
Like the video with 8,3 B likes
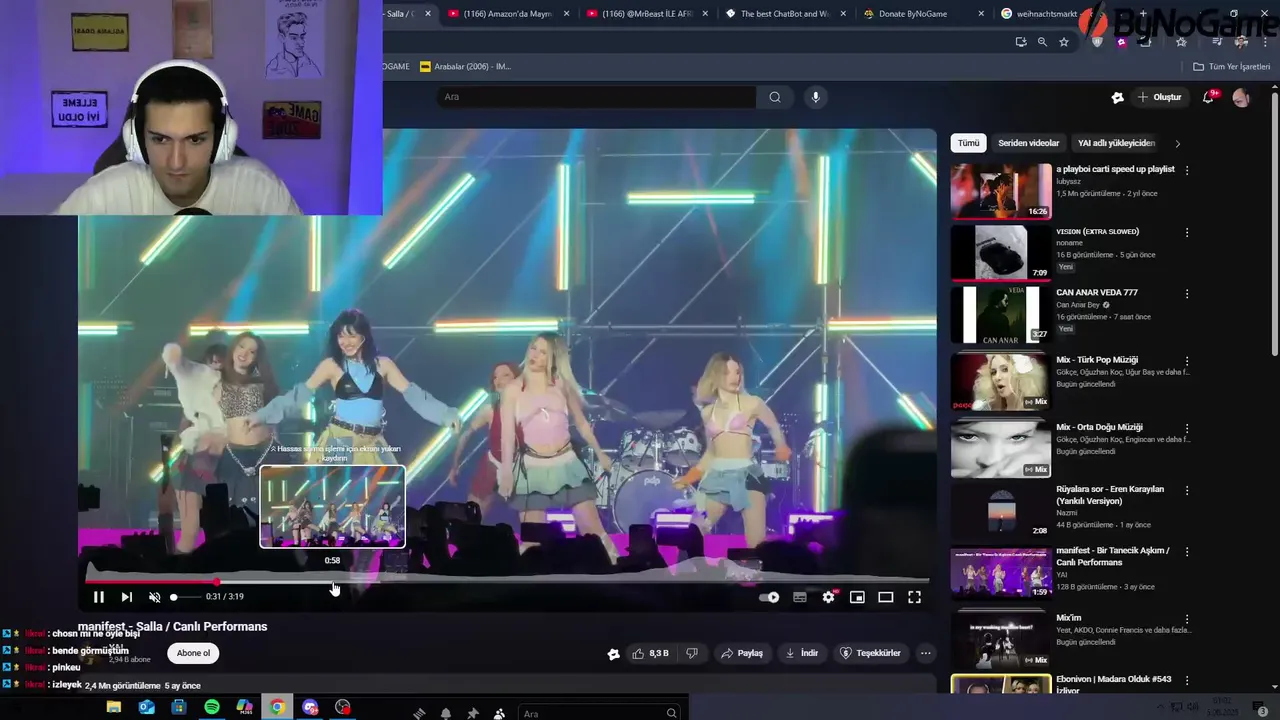click(650, 653)
